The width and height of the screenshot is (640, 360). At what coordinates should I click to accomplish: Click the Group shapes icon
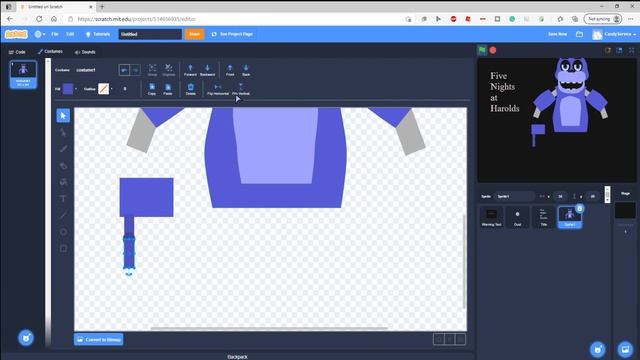tap(152, 70)
